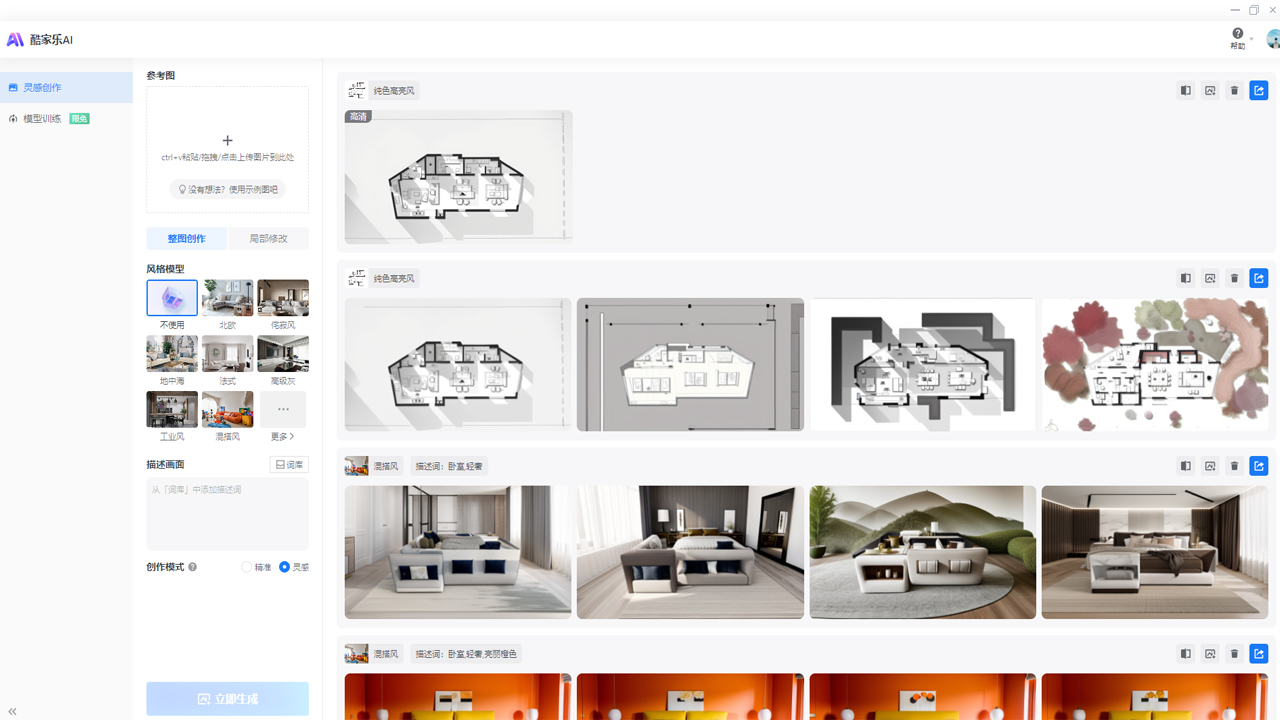Click image-reuse icon in 卧室,轻奢,亮丽橙色 row

1210,654
